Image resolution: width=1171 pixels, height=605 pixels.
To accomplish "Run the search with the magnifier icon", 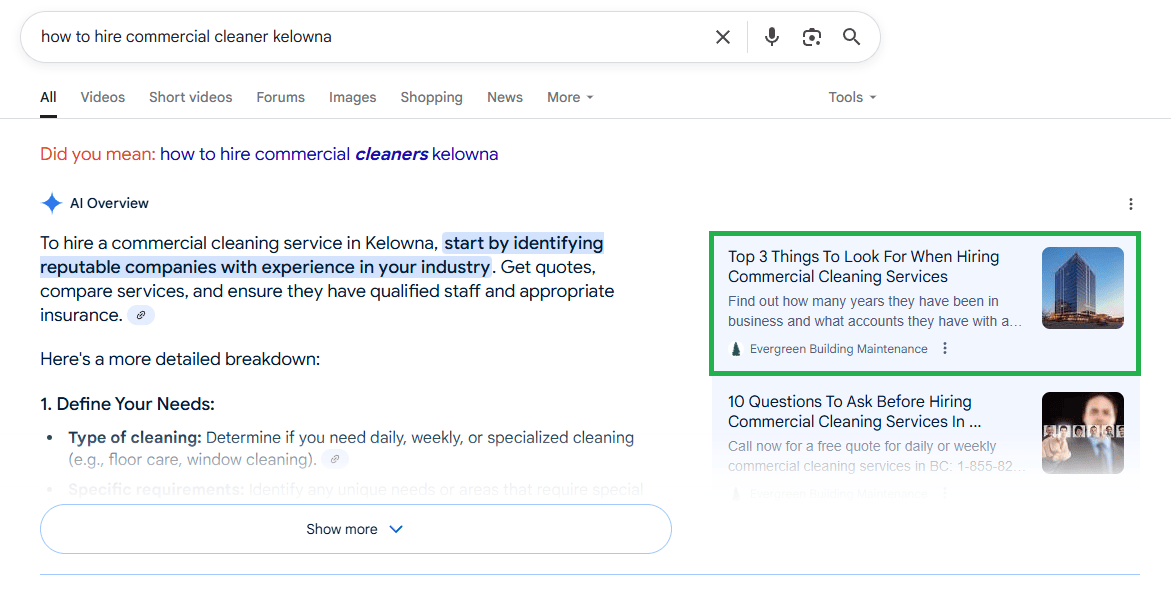I will [851, 36].
